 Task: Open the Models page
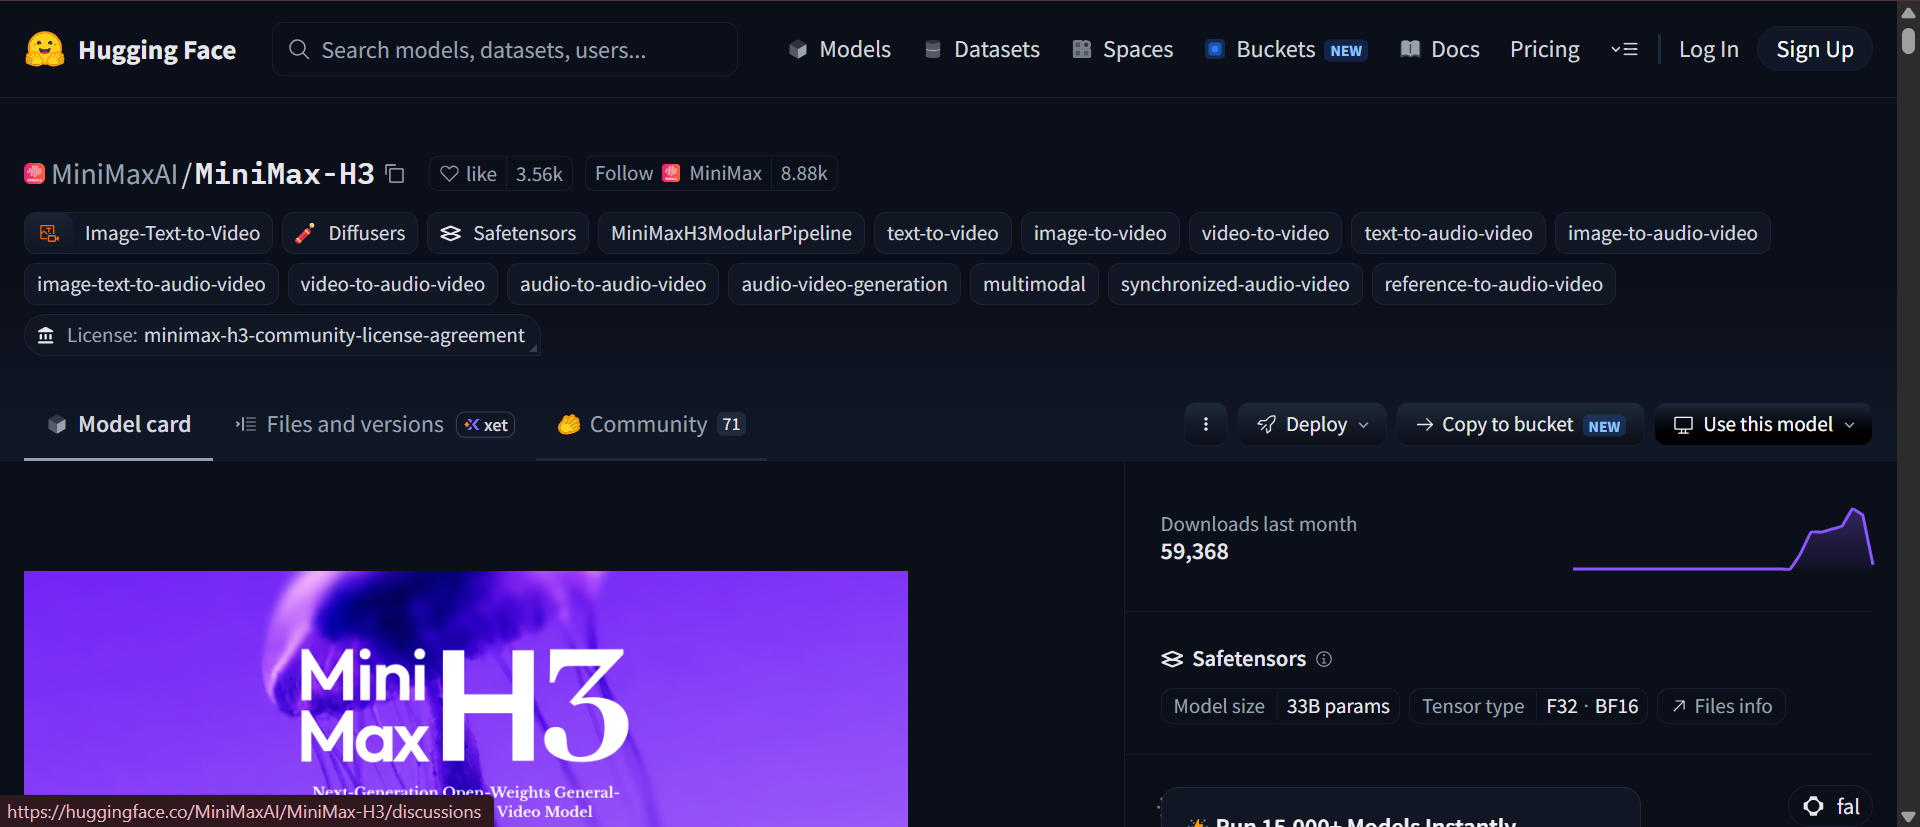coord(840,49)
